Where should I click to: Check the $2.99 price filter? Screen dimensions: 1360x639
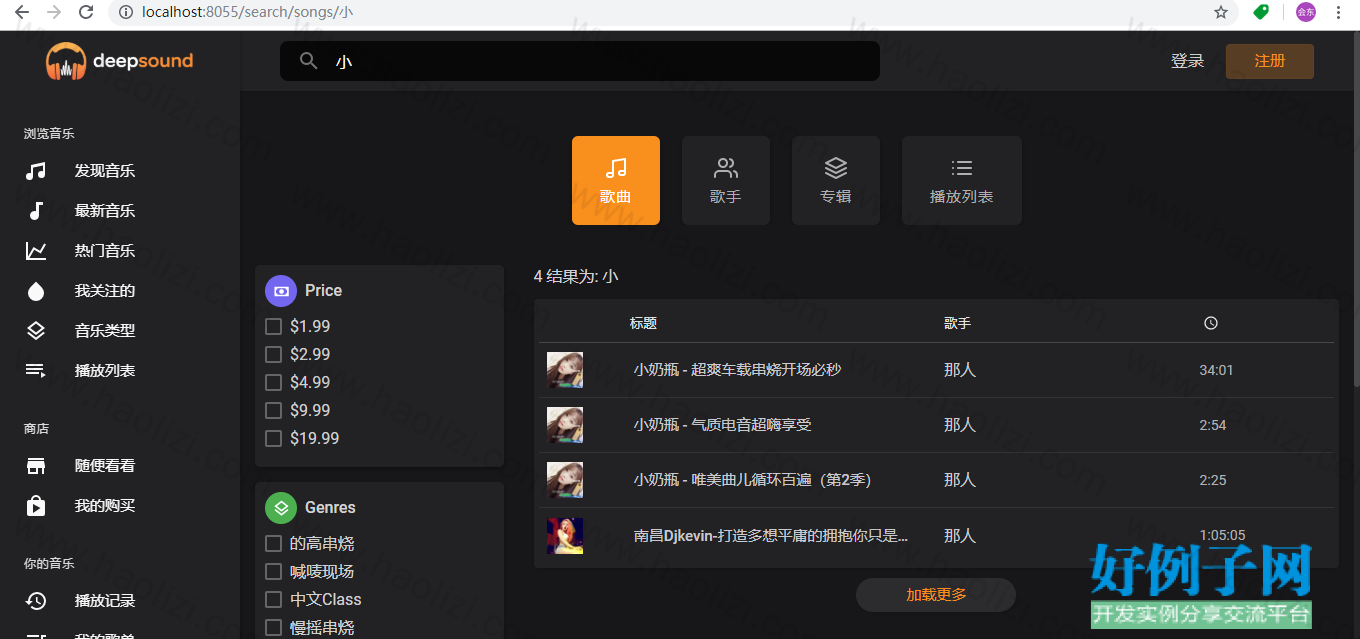pyautogui.click(x=273, y=354)
